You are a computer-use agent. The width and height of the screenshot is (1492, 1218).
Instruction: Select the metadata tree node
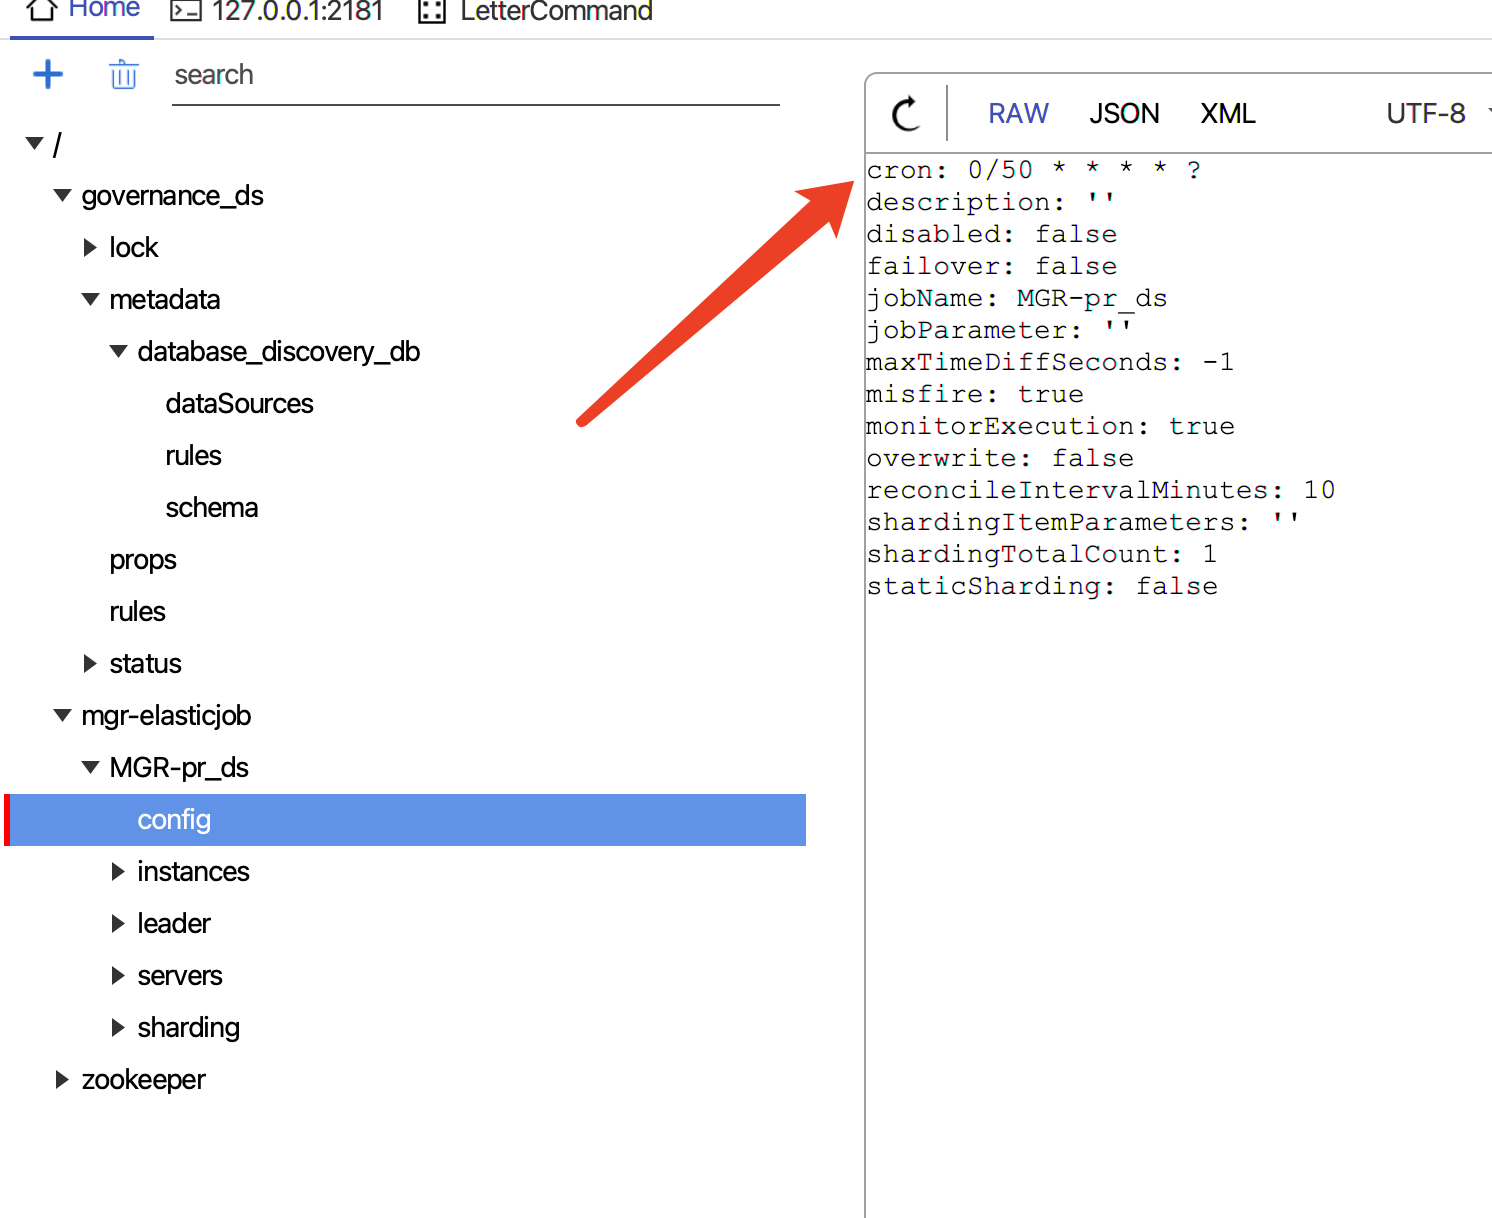coord(164,299)
